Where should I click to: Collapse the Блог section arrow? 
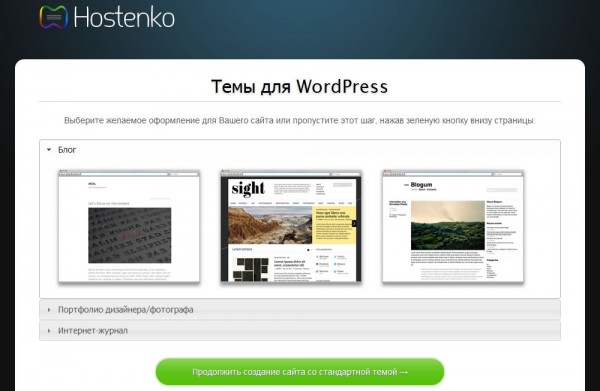tap(49, 150)
